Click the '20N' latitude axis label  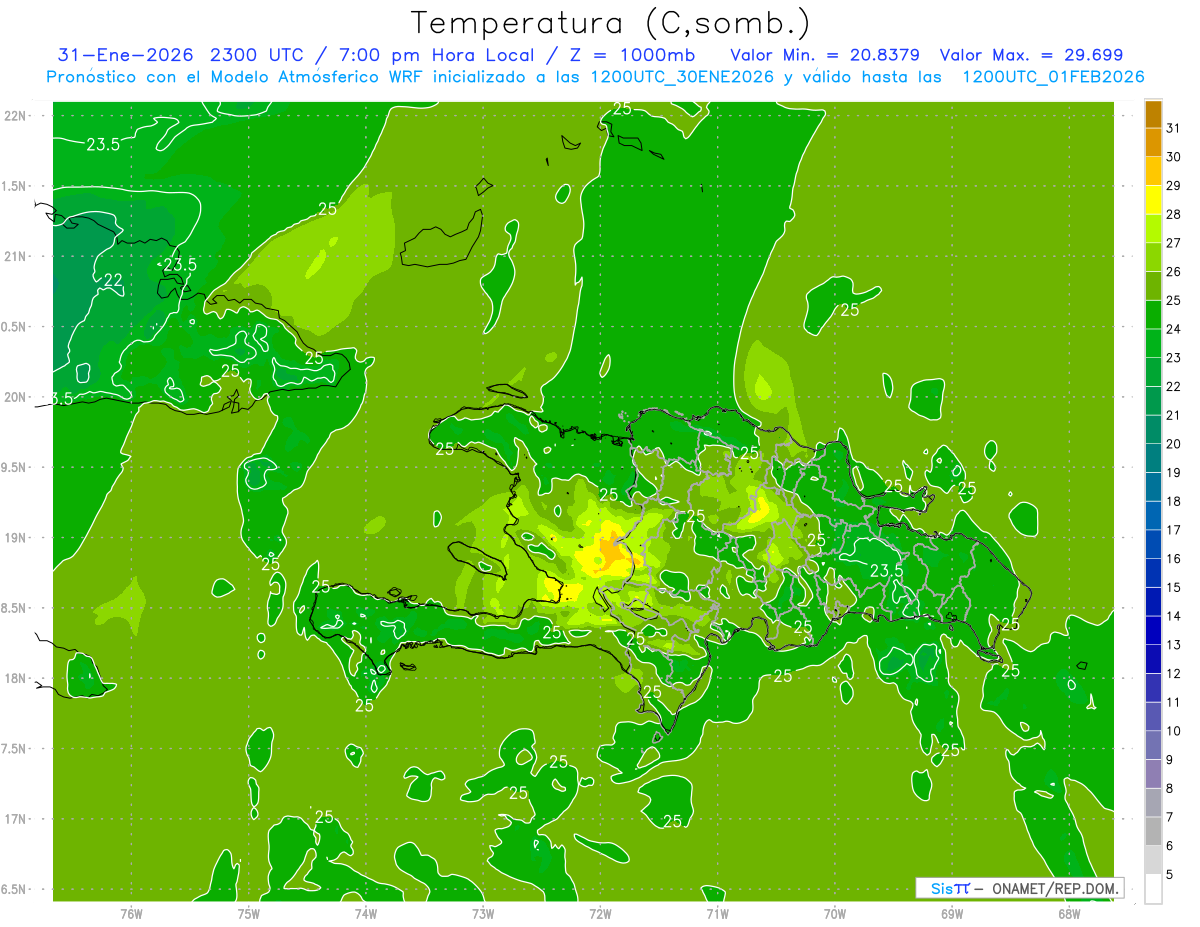point(15,397)
